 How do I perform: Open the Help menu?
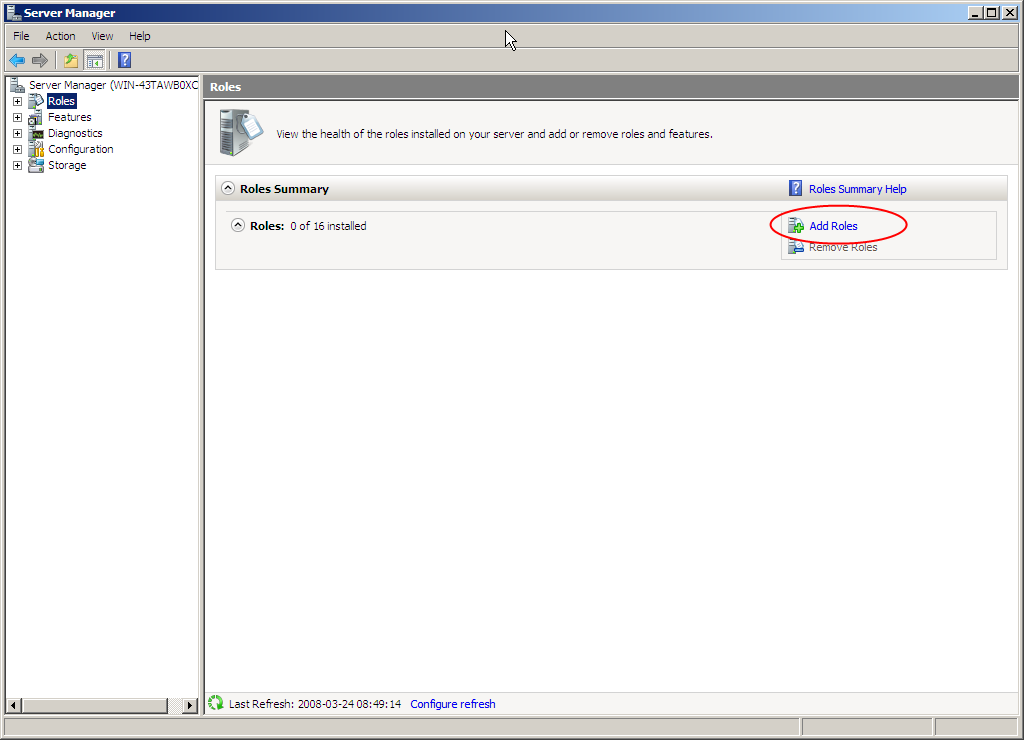point(139,36)
